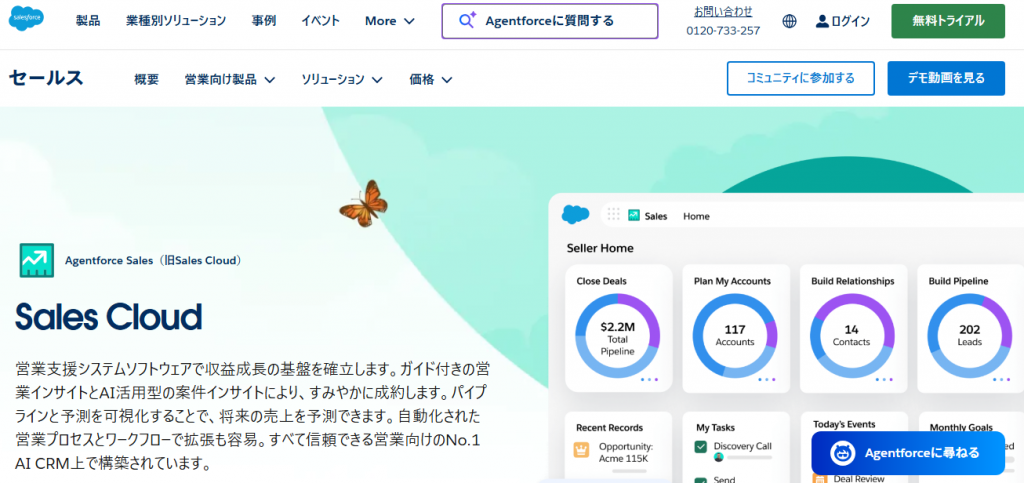
Task: Click the Opportunity crown icon in Recent Records
Action: click(x=581, y=450)
